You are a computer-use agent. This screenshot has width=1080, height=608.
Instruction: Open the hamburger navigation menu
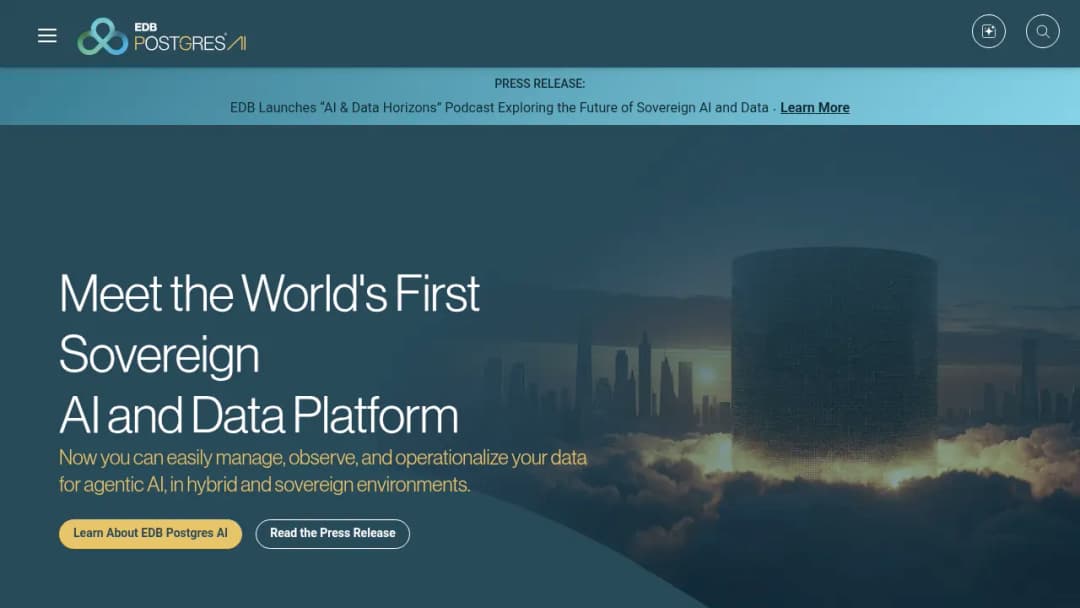[x=47, y=36]
